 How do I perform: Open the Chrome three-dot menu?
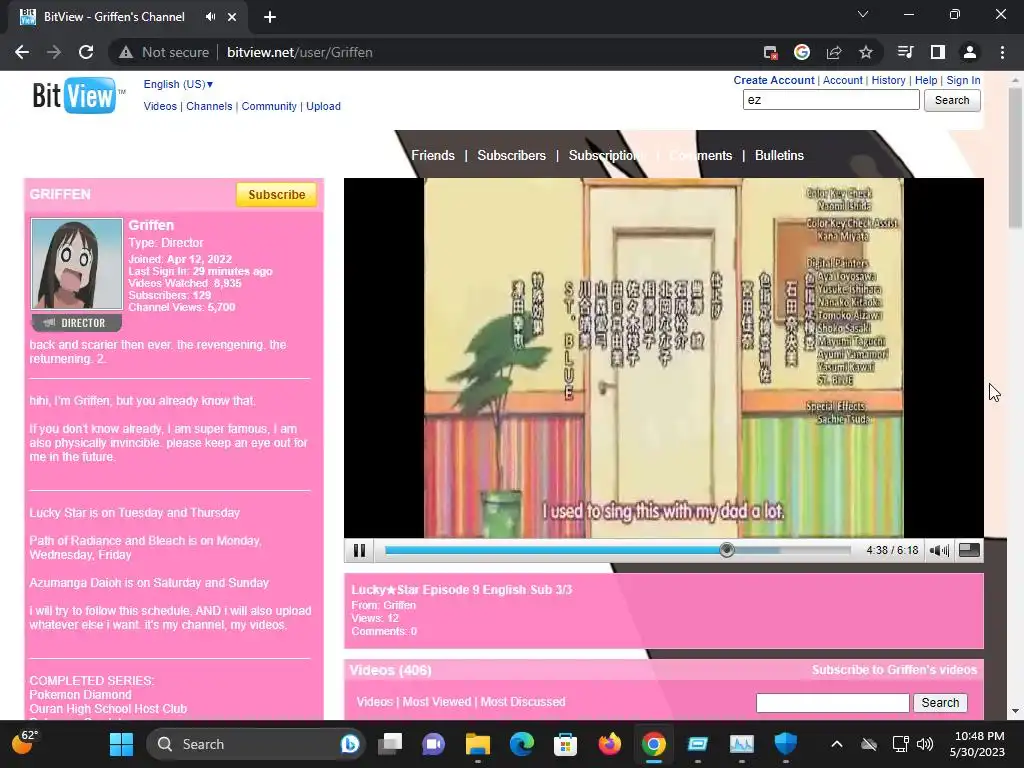(x=1002, y=52)
